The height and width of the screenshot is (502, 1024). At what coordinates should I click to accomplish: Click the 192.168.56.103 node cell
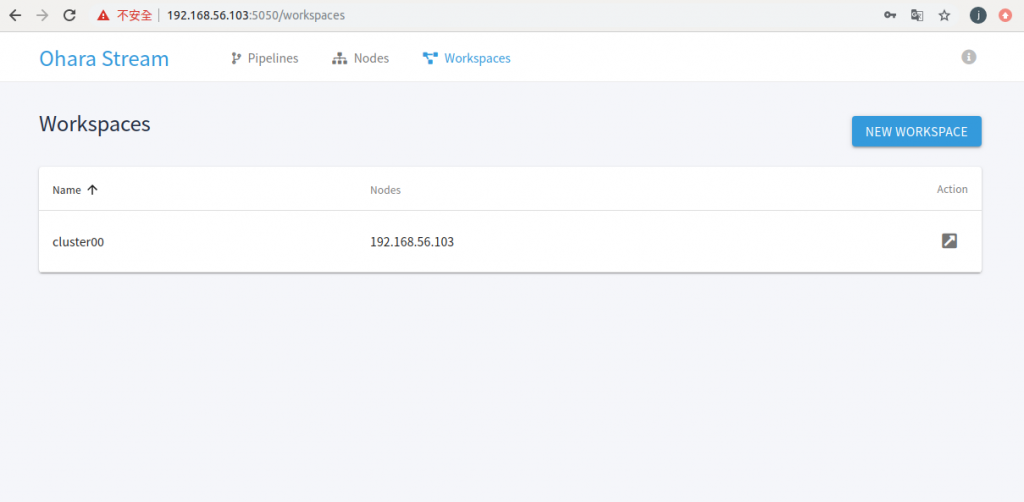click(x=412, y=242)
